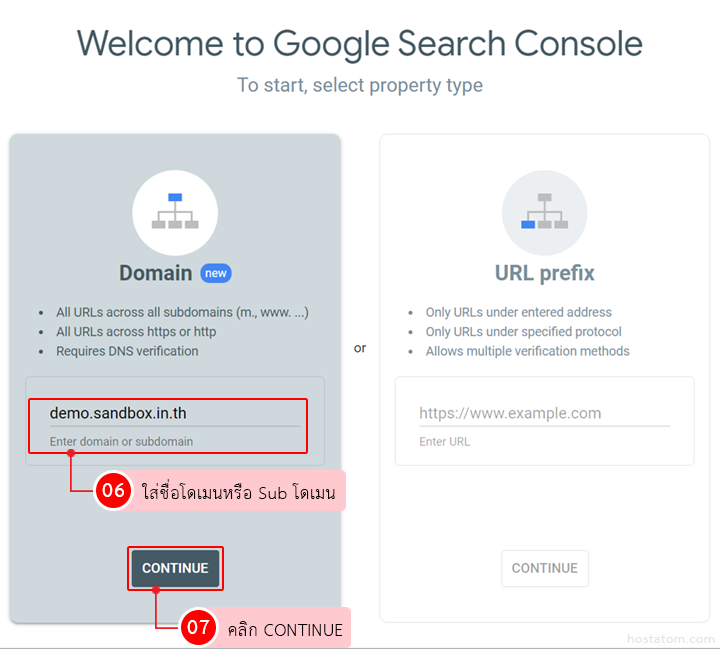Click the red 07 step marker

pyautogui.click(x=199, y=629)
